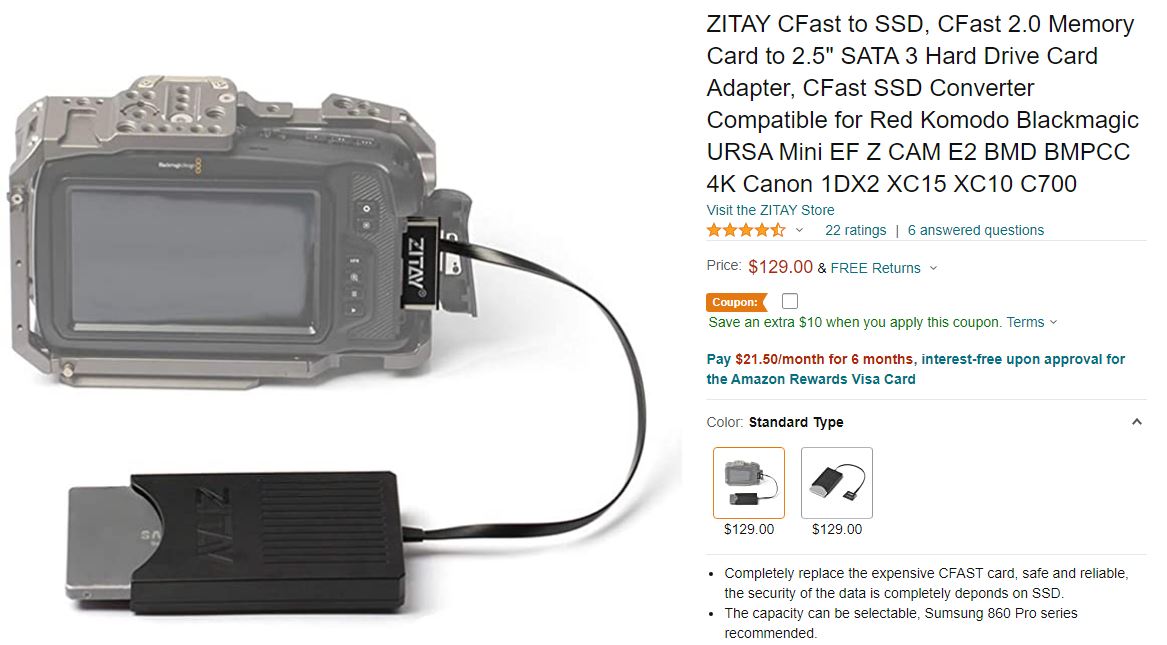Collapse the Color section arrow
This screenshot has width=1167, height=645.
pyautogui.click(x=1136, y=422)
